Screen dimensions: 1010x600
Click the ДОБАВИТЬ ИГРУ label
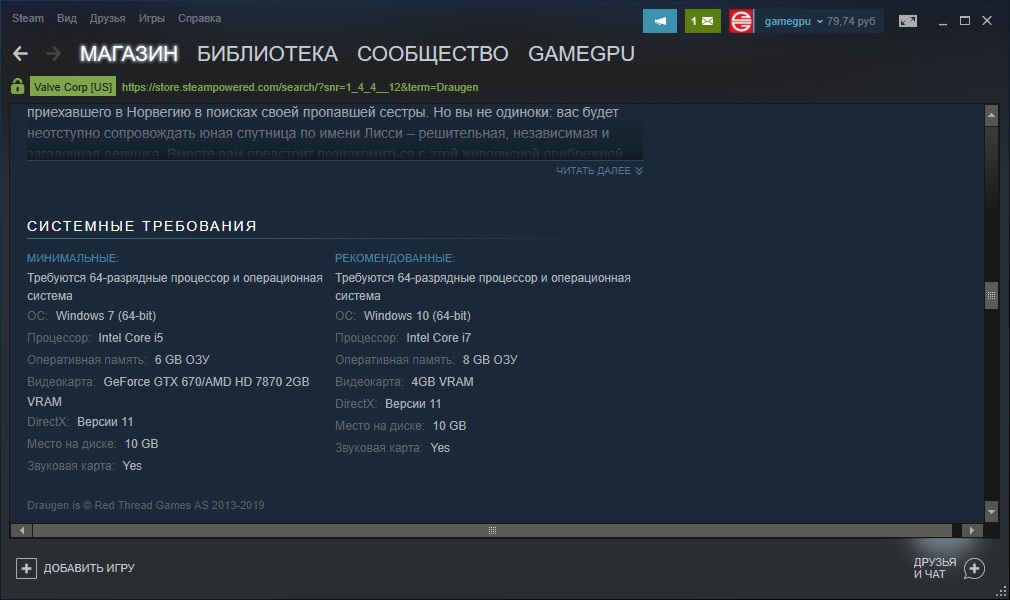(89, 568)
